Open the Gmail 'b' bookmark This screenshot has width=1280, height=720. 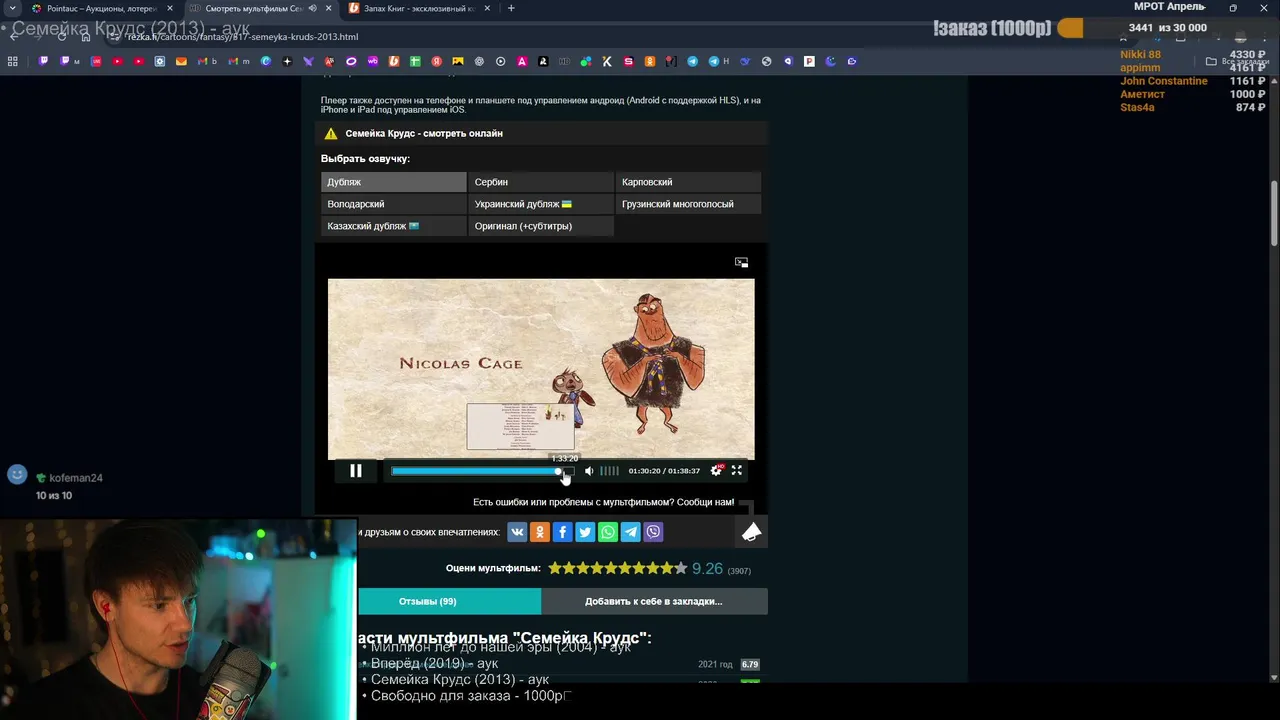[208, 61]
